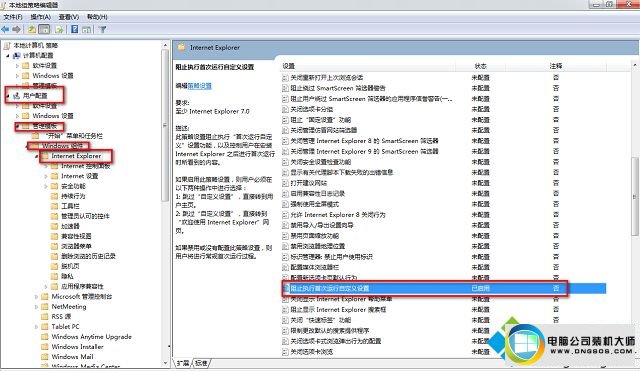Image resolution: width=640 pixels, height=371 pixels.
Task: Open the Help question-mark toolbar icon
Action: click(x=75, y=29)
